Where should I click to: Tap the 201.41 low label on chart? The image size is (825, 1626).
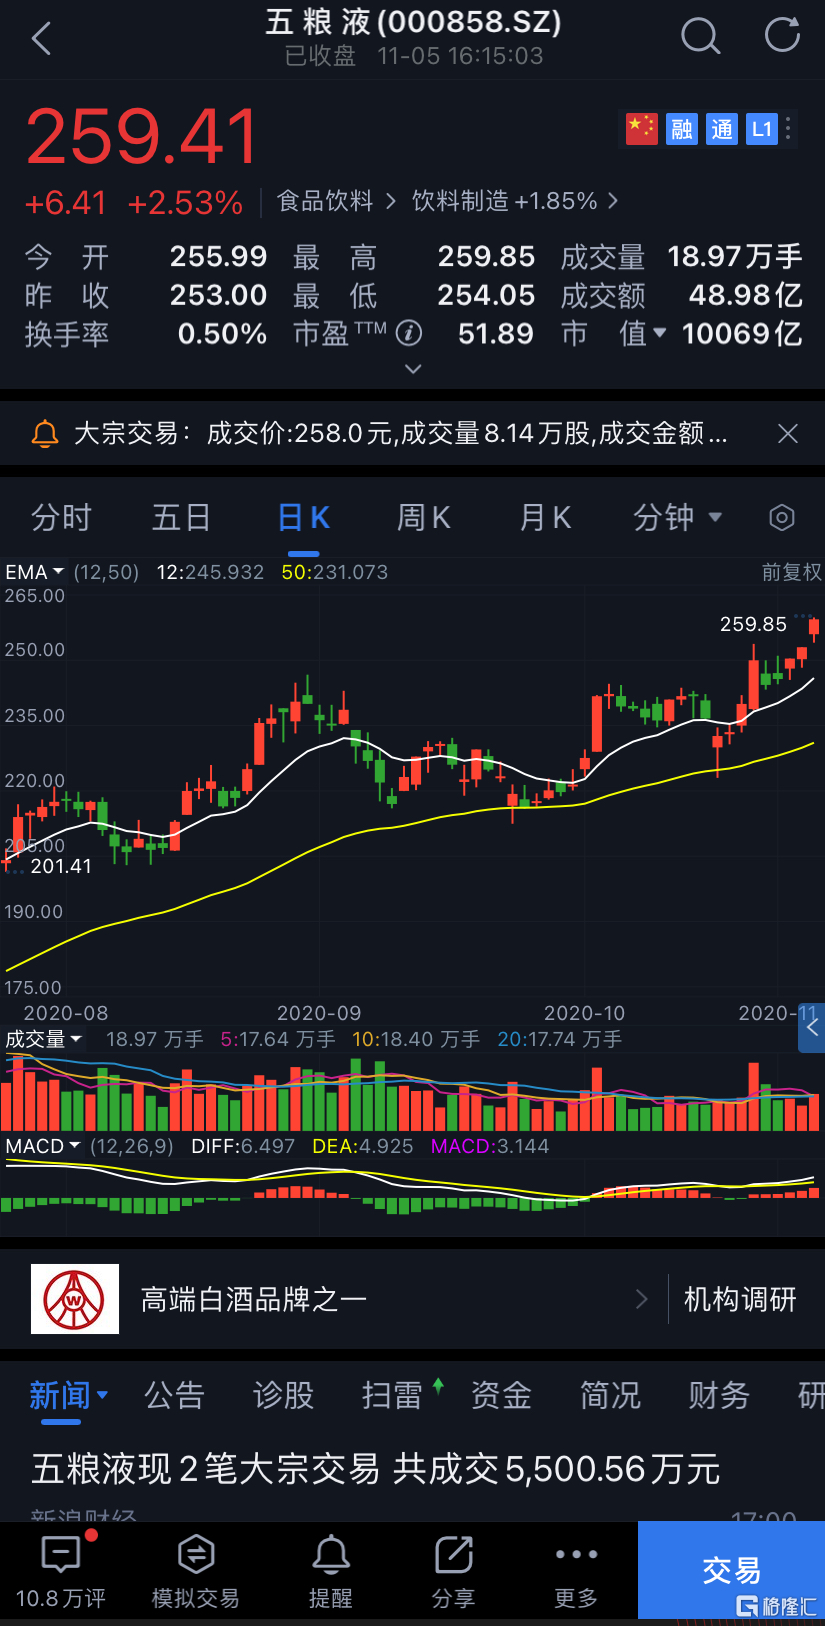(x=61, y=866)
